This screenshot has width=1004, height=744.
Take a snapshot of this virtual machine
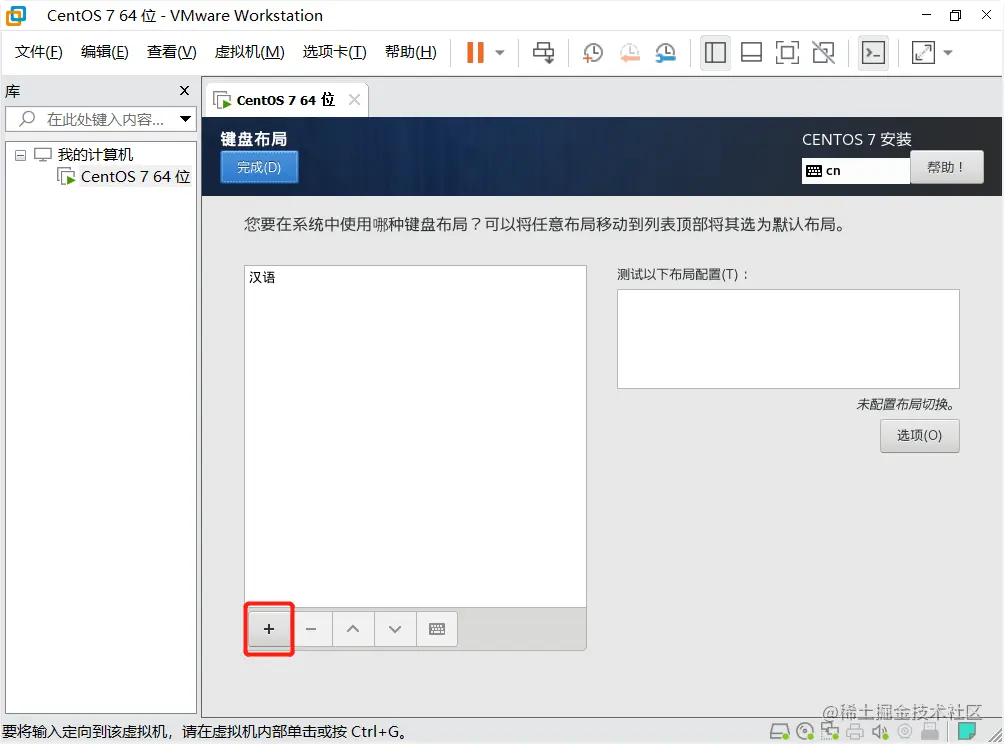click(x=593, y=53)
